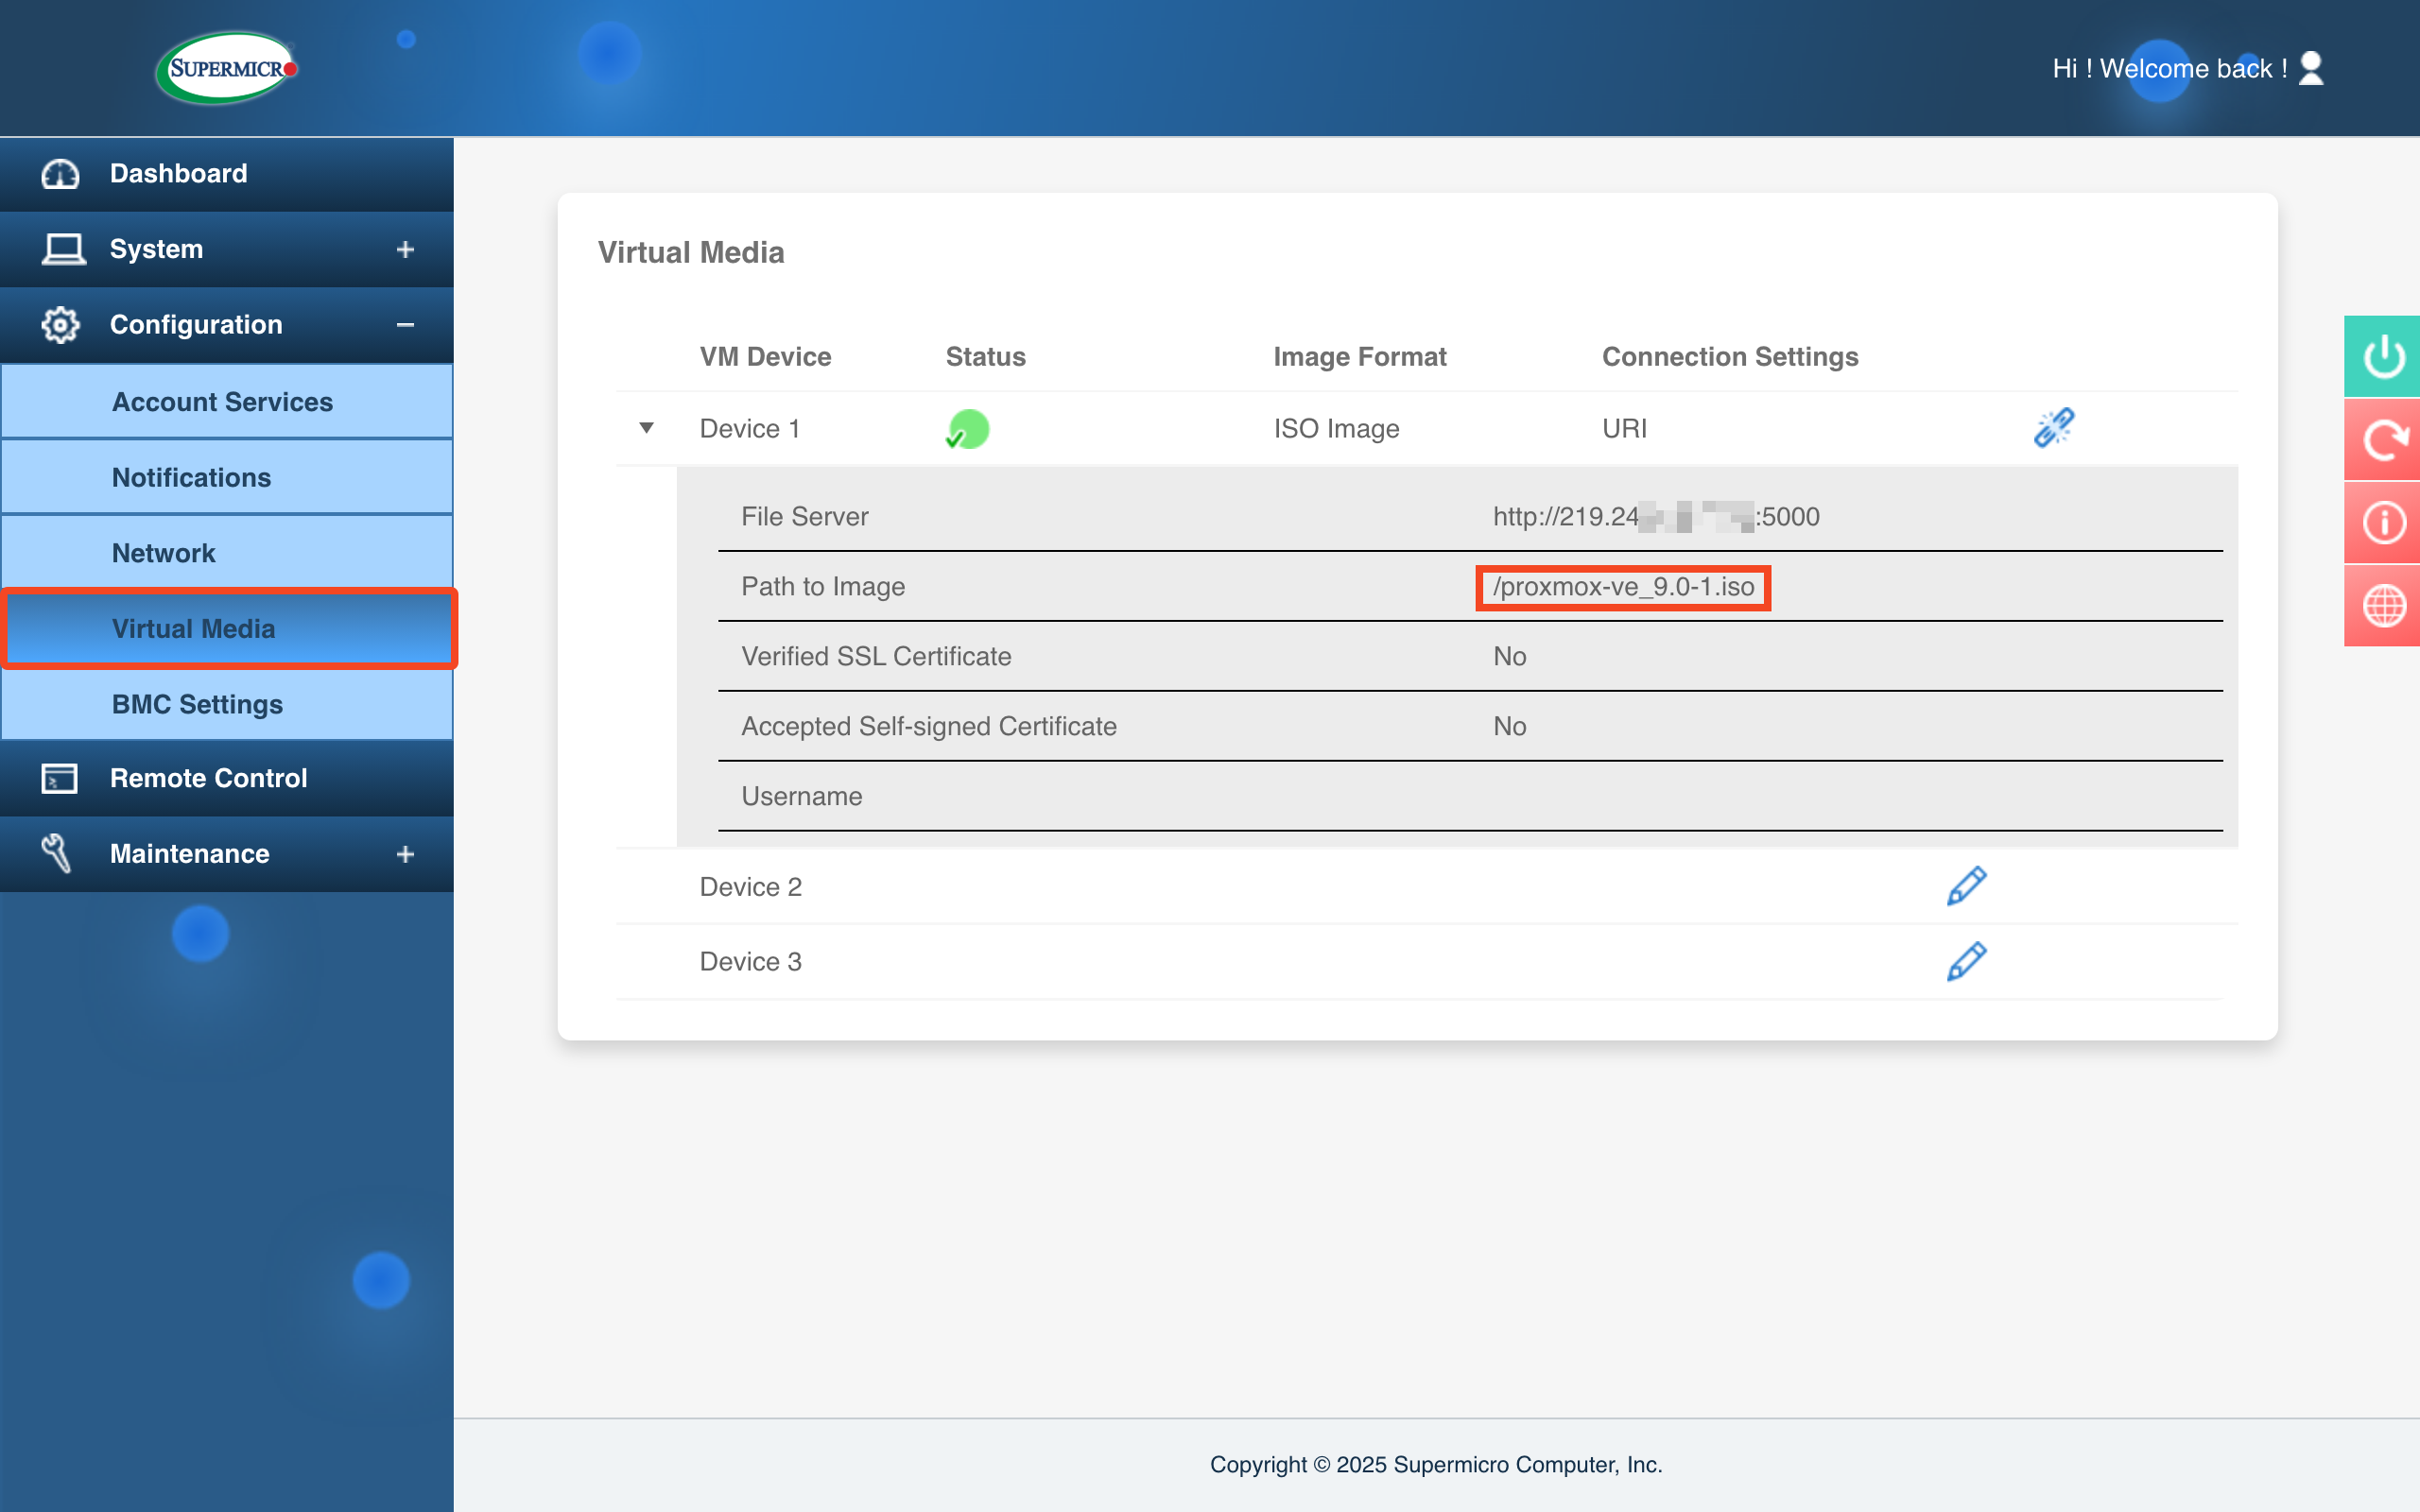This screenshot has width=2420, height=1512.
Task: Click the green power control button
Action: pyautogui.click(x=2382, y=356)
